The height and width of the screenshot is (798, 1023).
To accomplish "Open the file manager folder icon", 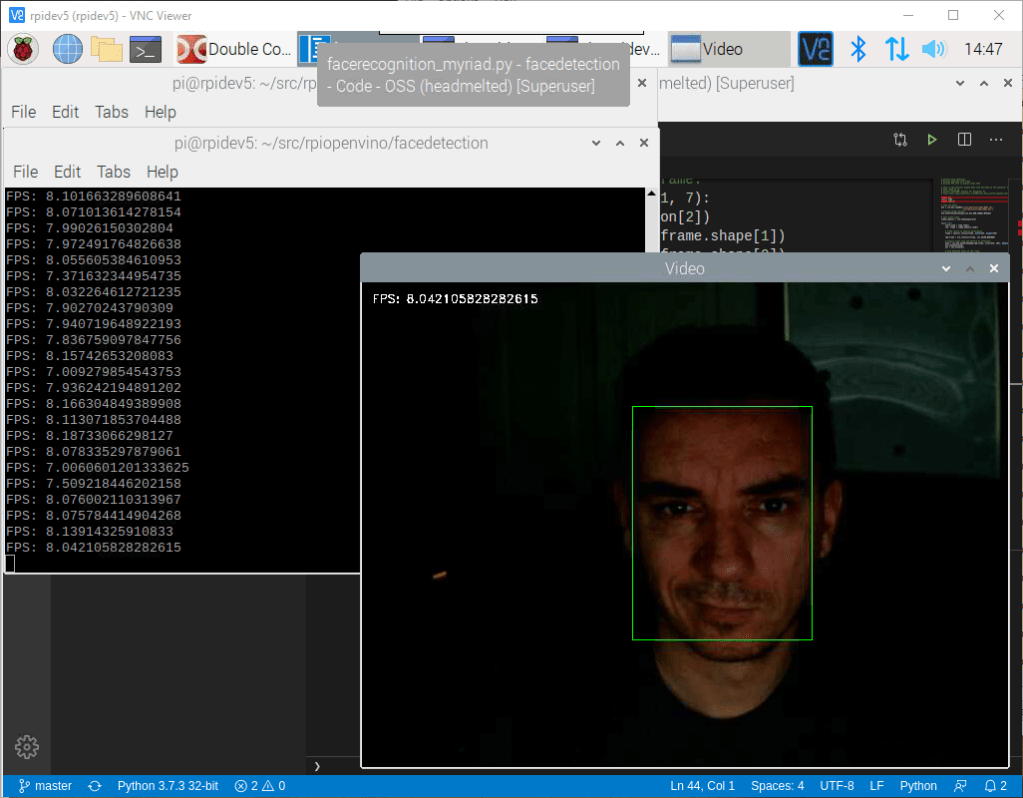I will pos(106,48).
